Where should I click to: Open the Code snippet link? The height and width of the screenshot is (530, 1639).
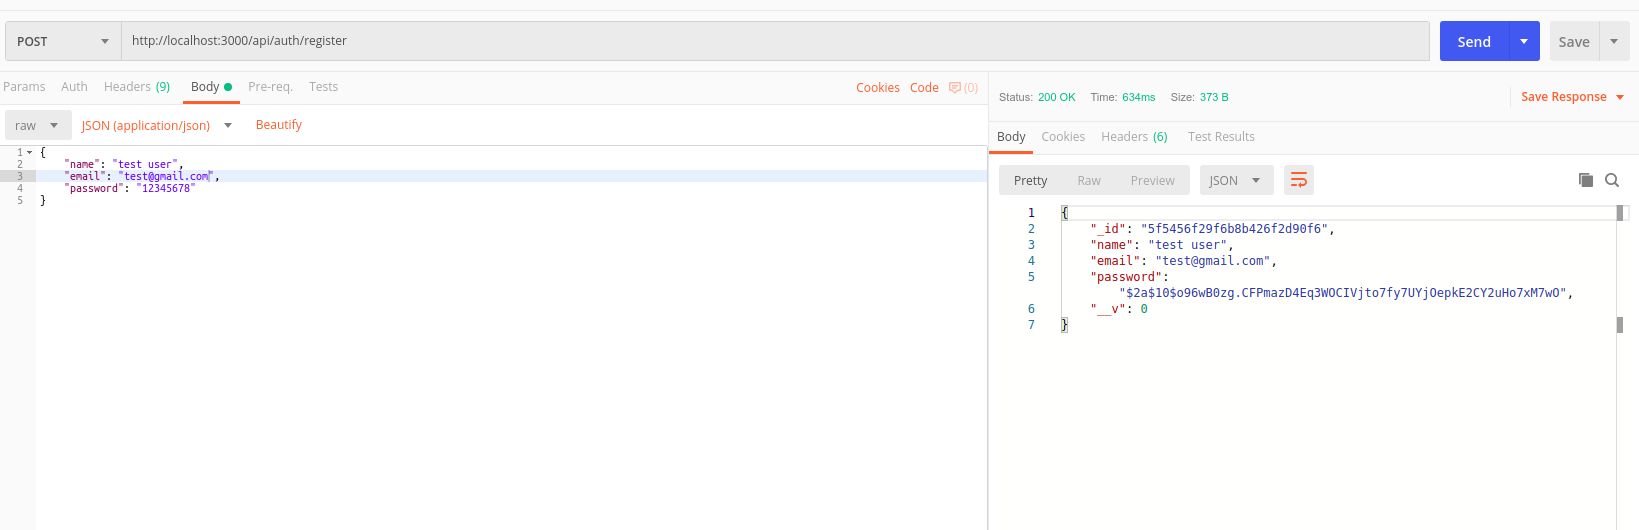click(924, 88)
